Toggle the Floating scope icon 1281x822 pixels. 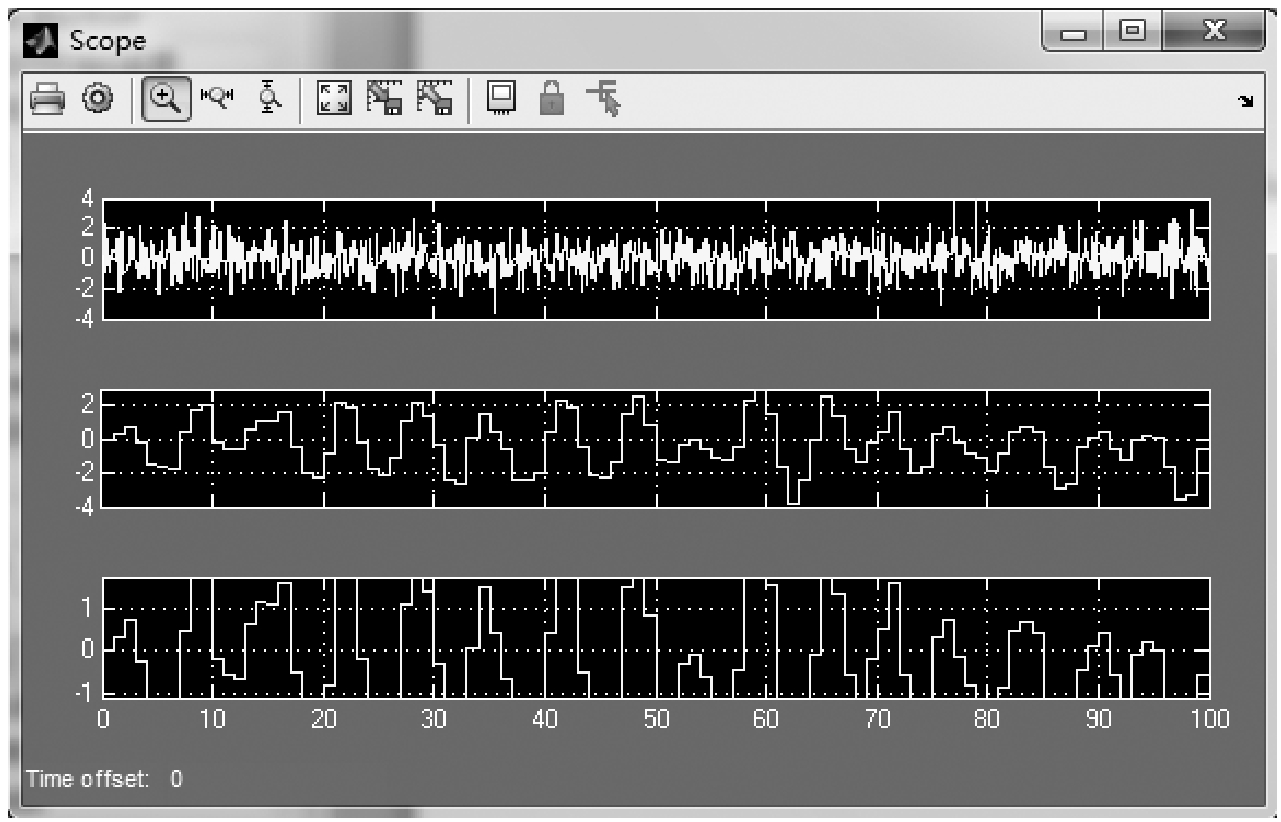tap(501, 98)
